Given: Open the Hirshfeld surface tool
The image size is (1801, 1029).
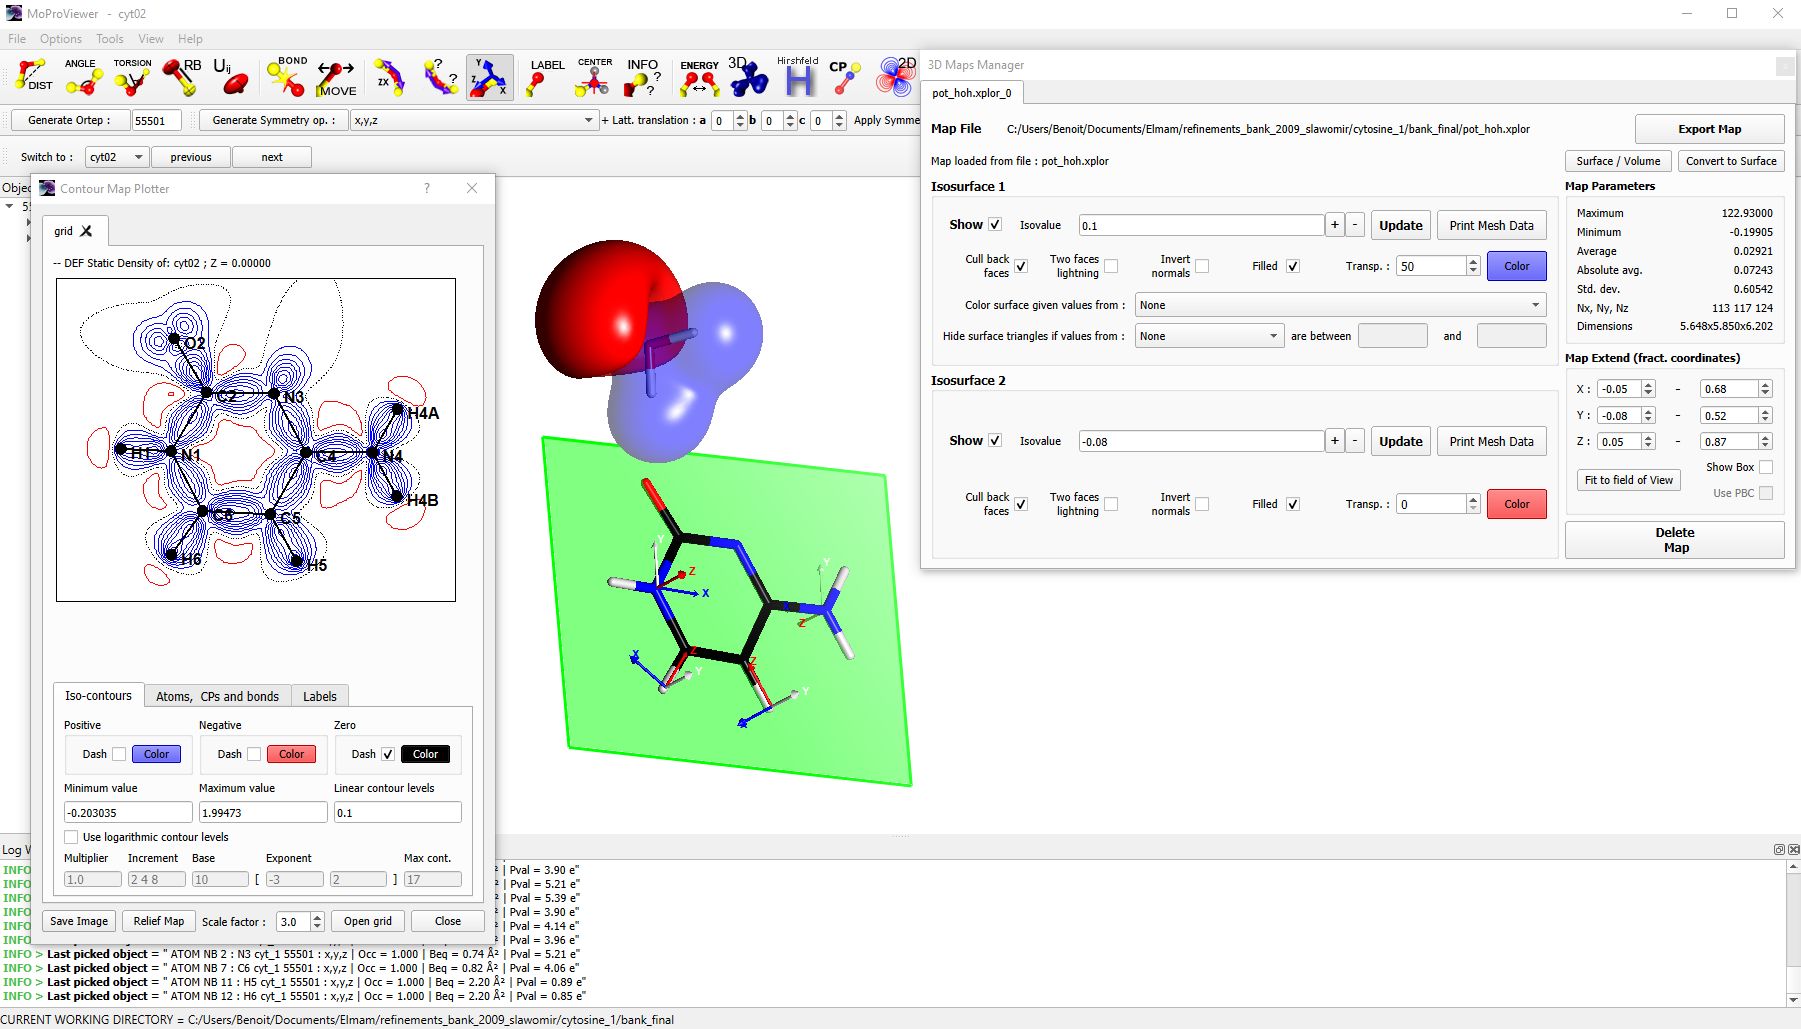Looking at the screenshot, I should 798,77.
